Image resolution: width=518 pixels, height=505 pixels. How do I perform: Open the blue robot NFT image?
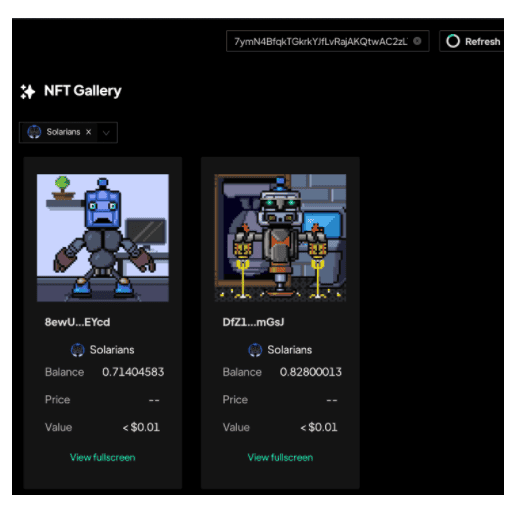click(103, 238)
